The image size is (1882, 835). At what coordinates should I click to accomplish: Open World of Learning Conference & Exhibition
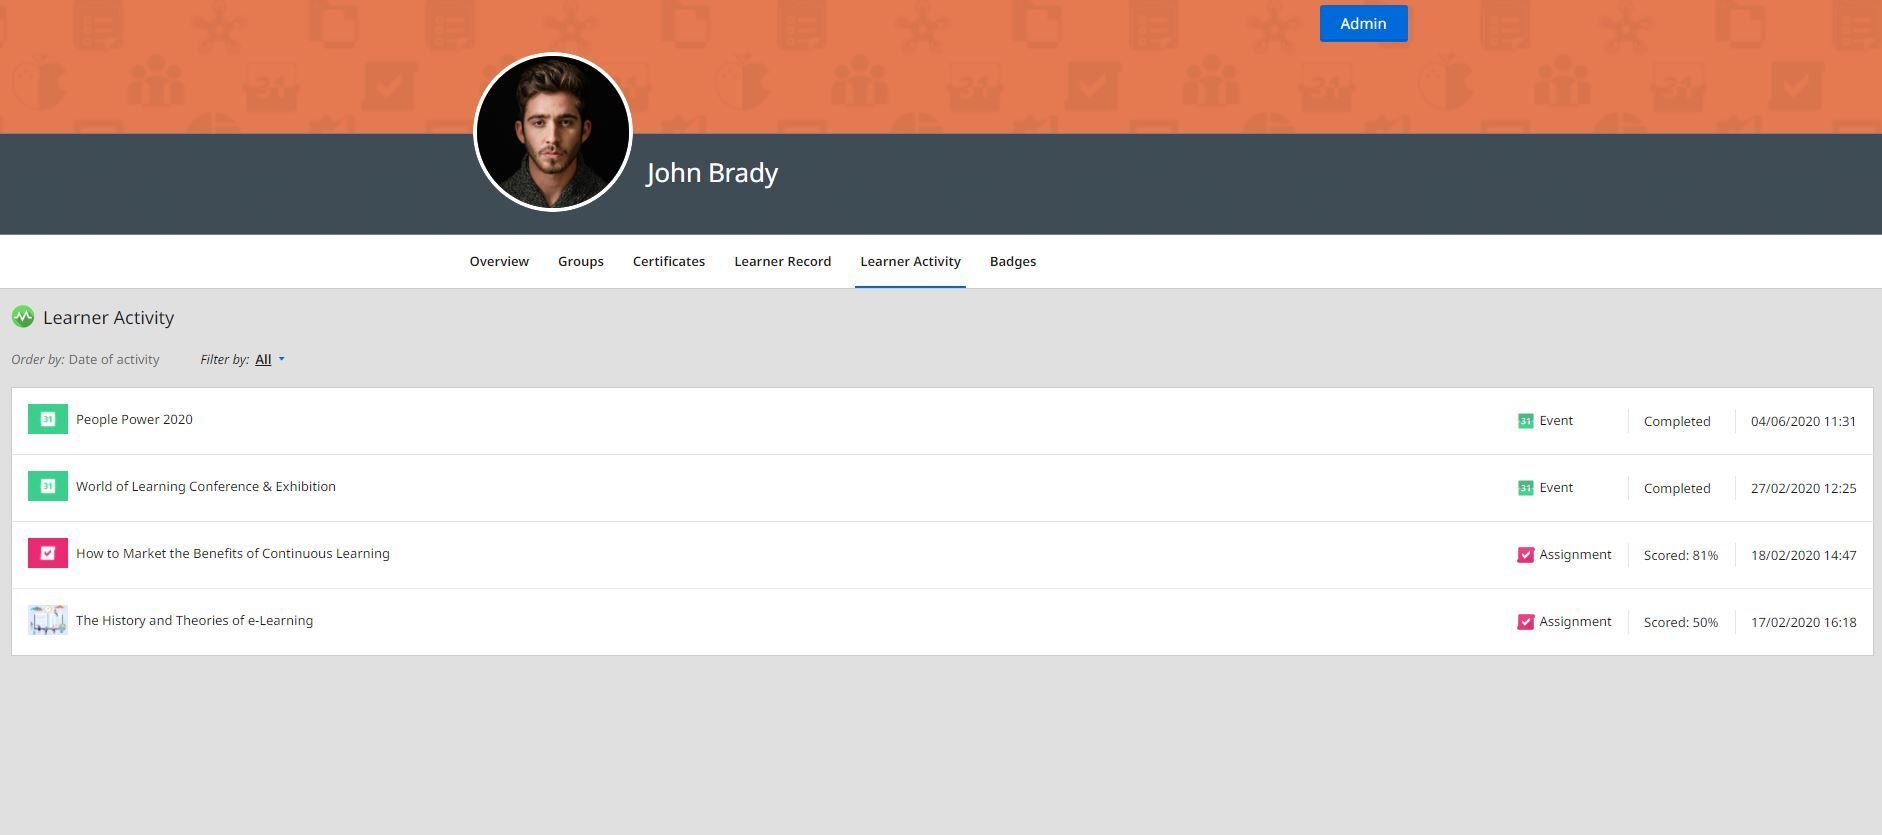[x=206, y=486]
